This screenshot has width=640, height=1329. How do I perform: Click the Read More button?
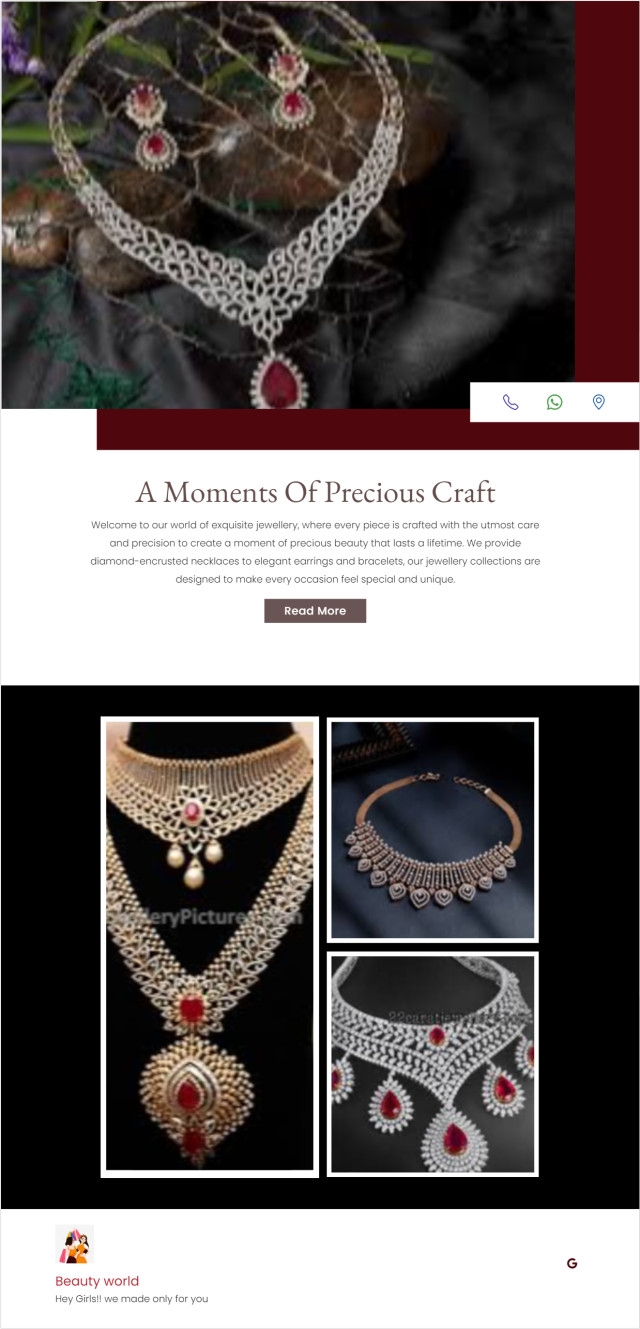315,611
